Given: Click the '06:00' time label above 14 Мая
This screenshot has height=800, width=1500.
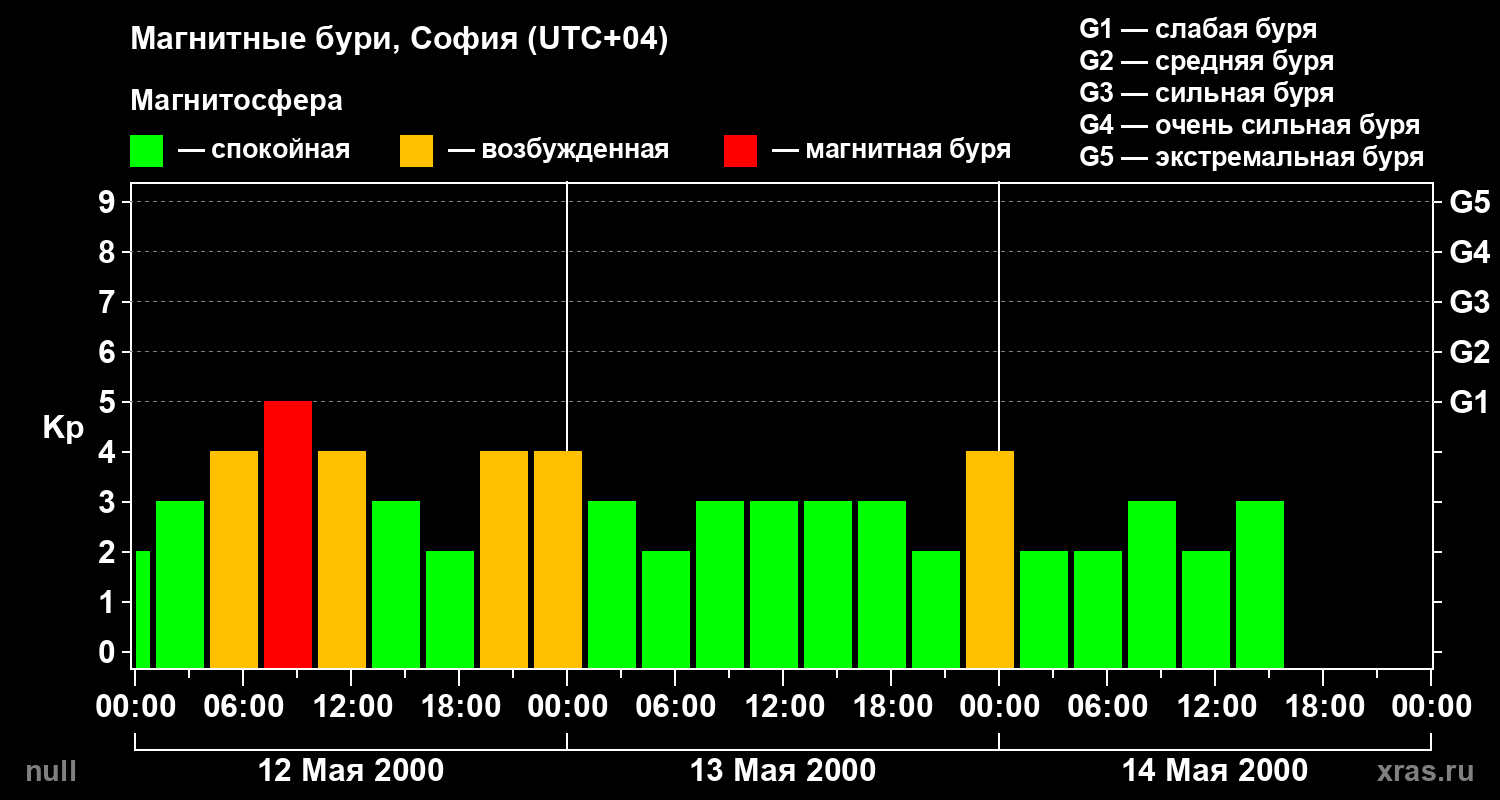Looking at the screenshot, I should pos(1107,706).
